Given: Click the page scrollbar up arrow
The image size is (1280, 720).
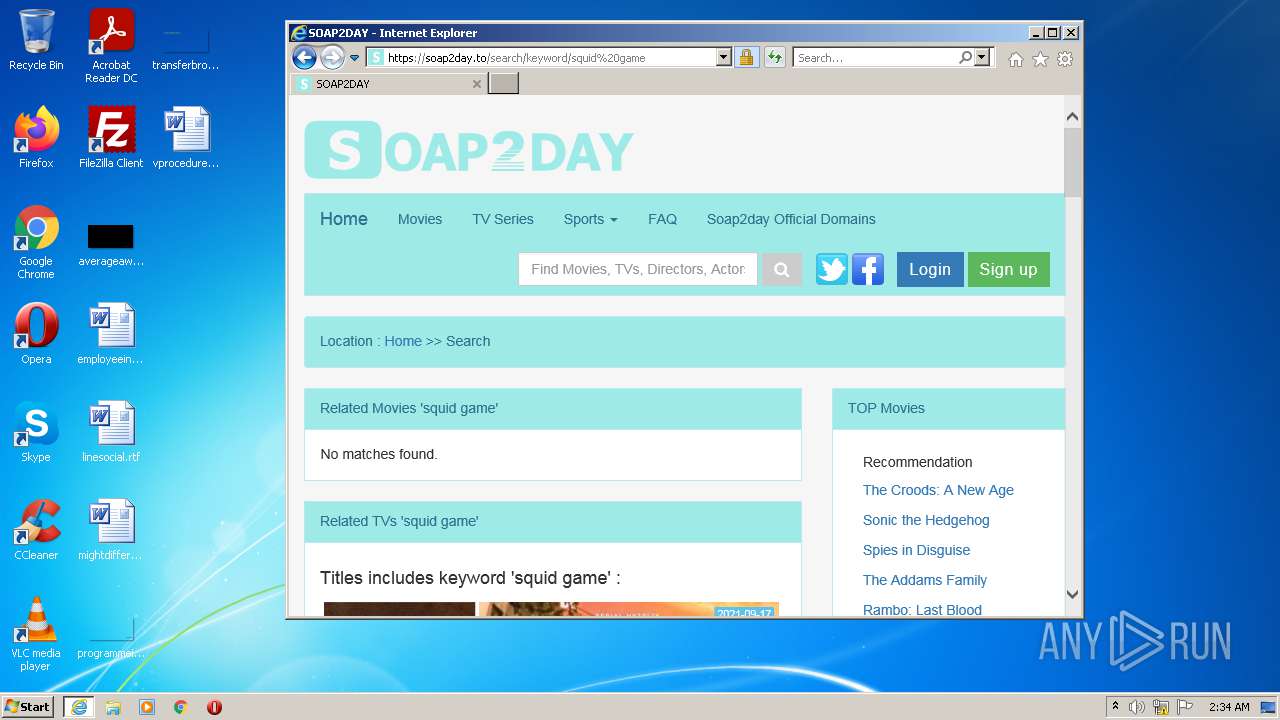Looking at the screenshot, I should (x=1072, y=117).
